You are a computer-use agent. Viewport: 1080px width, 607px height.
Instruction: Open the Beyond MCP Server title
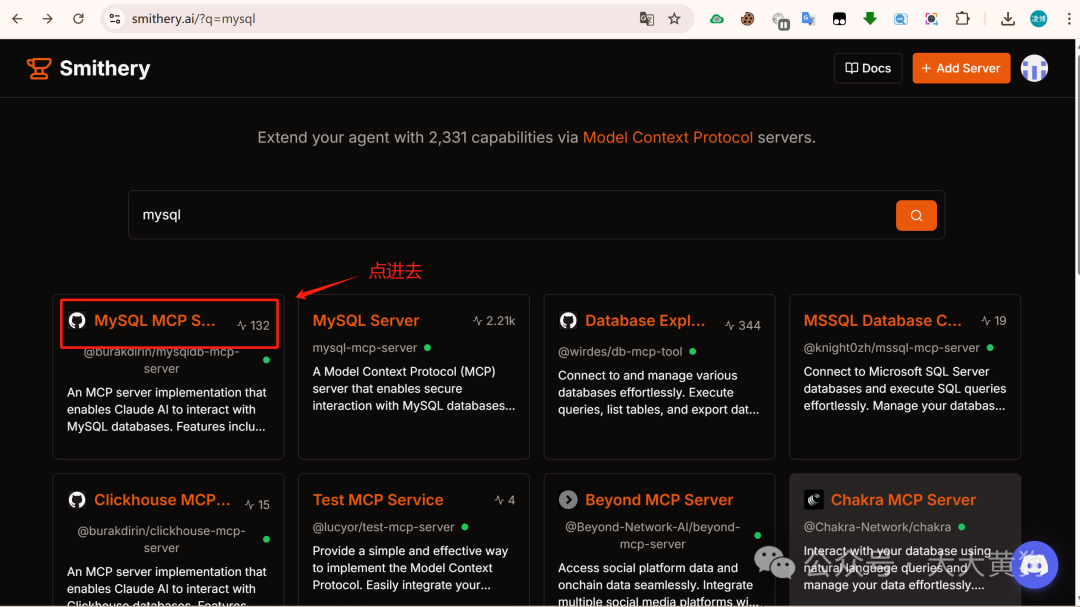pyautogui.click(x=659, y=500)
